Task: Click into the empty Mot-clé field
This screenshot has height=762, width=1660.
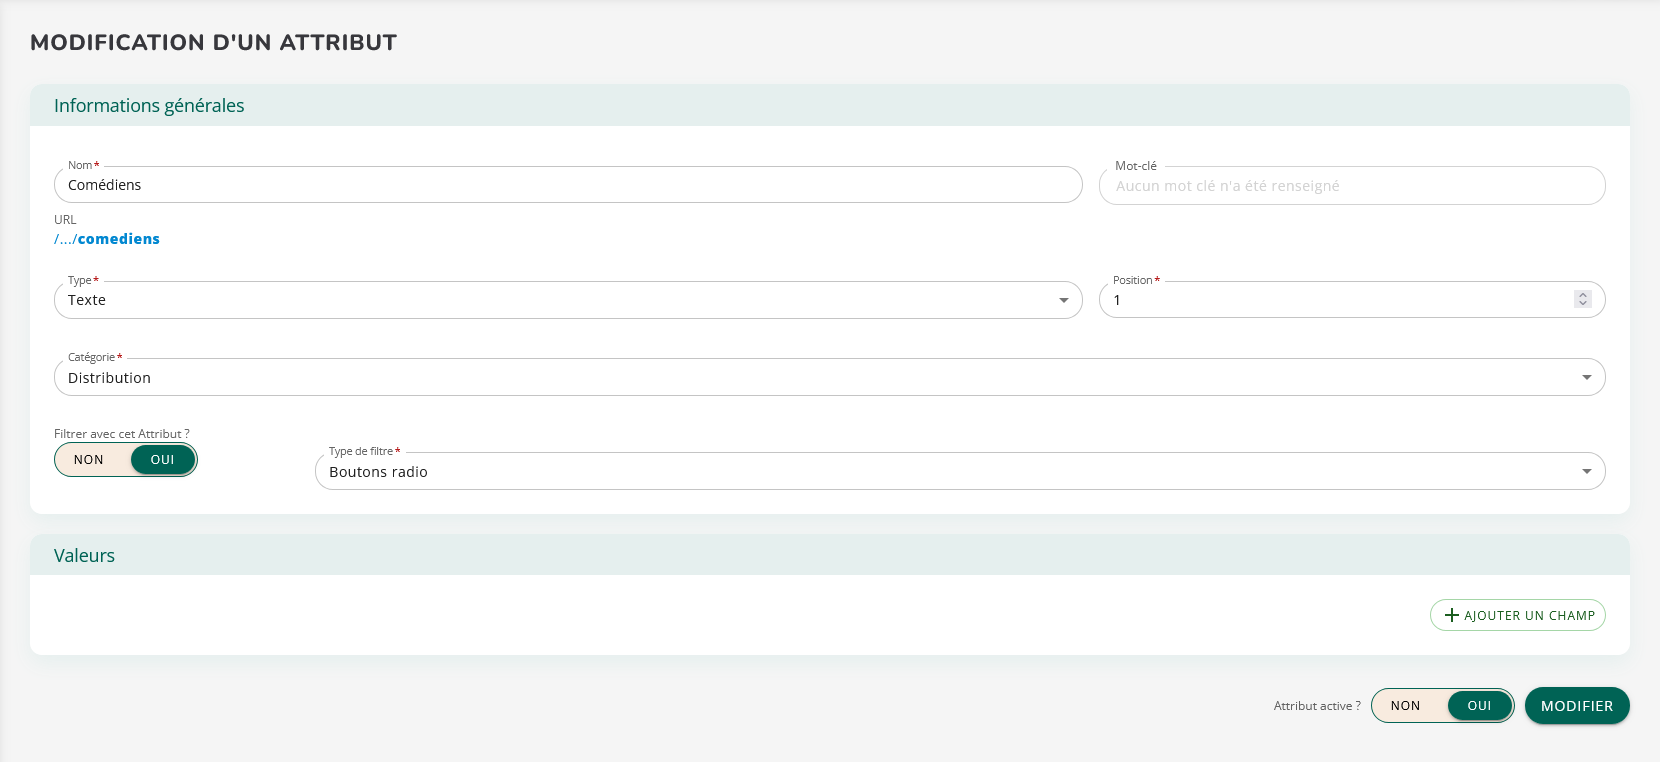Action: click(x=1350, y=186)
